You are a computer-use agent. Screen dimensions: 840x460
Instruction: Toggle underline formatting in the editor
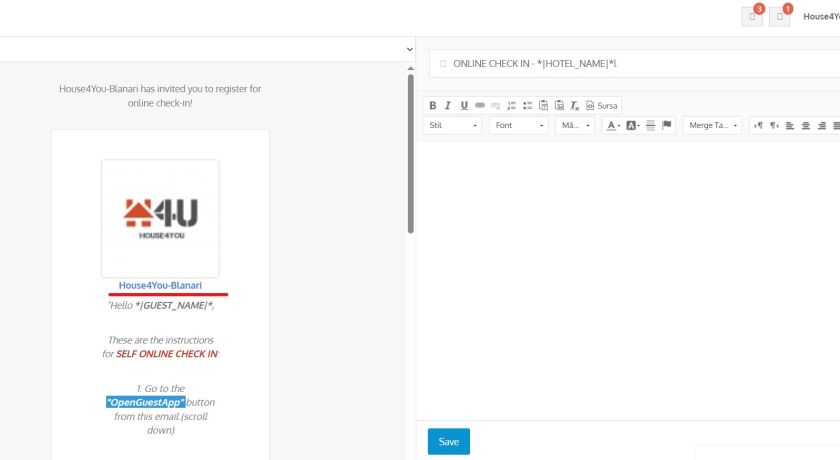(464, 105)
